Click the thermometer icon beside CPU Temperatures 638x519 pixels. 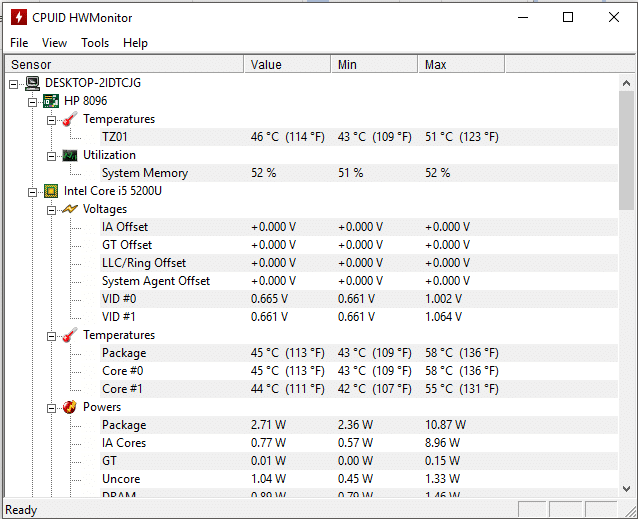(70, 335)
